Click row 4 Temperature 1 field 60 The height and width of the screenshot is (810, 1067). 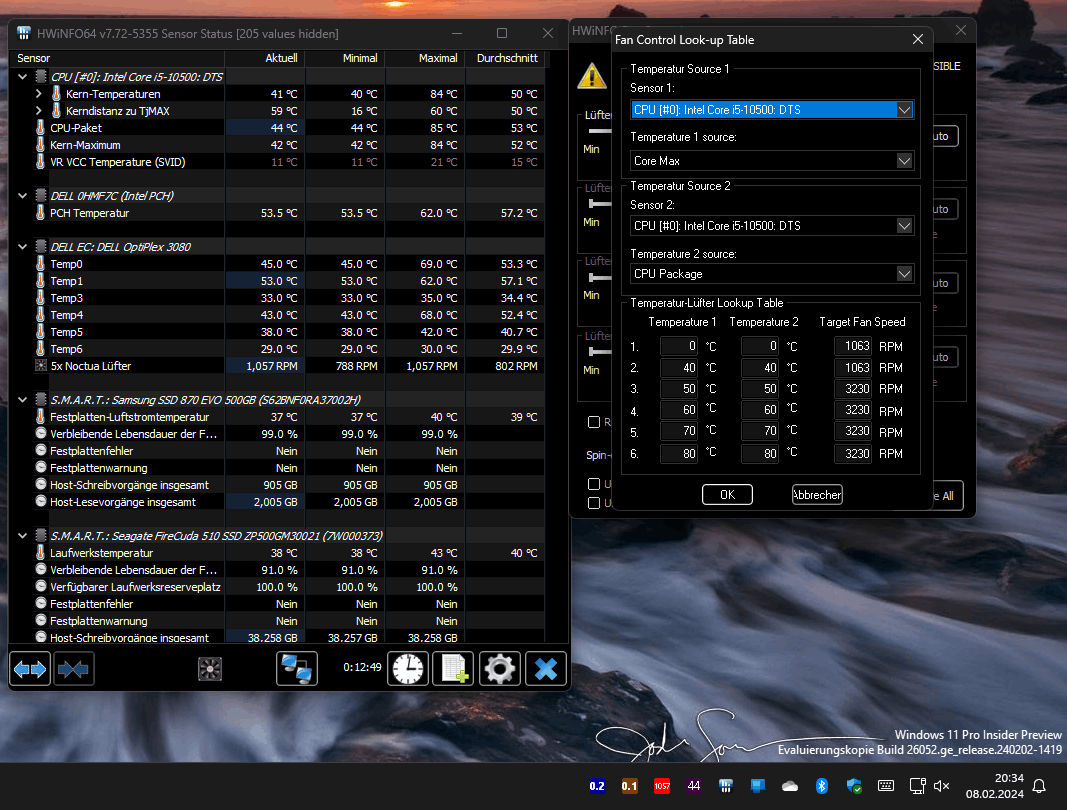678,410
